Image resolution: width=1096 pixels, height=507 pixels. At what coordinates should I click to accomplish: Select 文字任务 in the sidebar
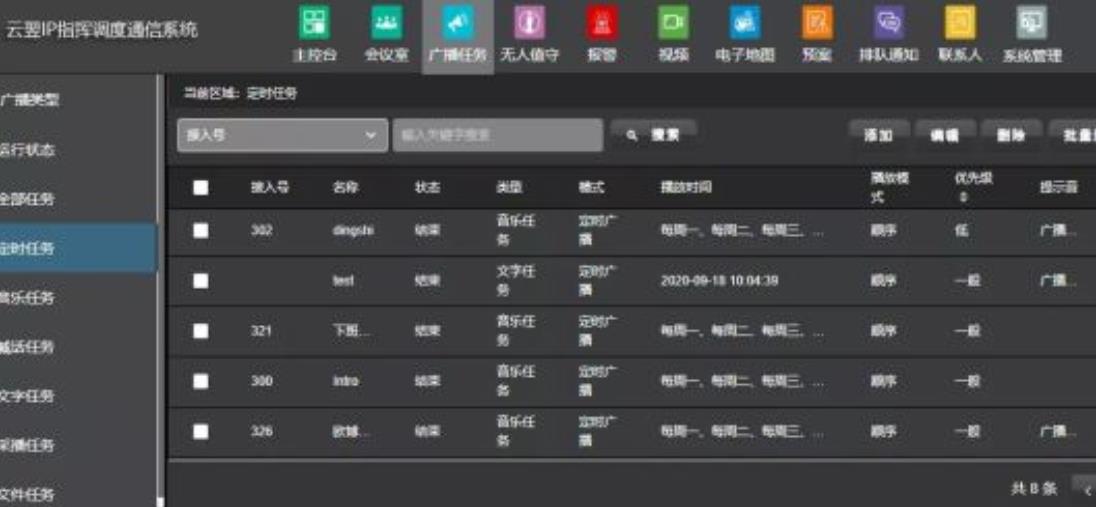(x=28, y=397)
